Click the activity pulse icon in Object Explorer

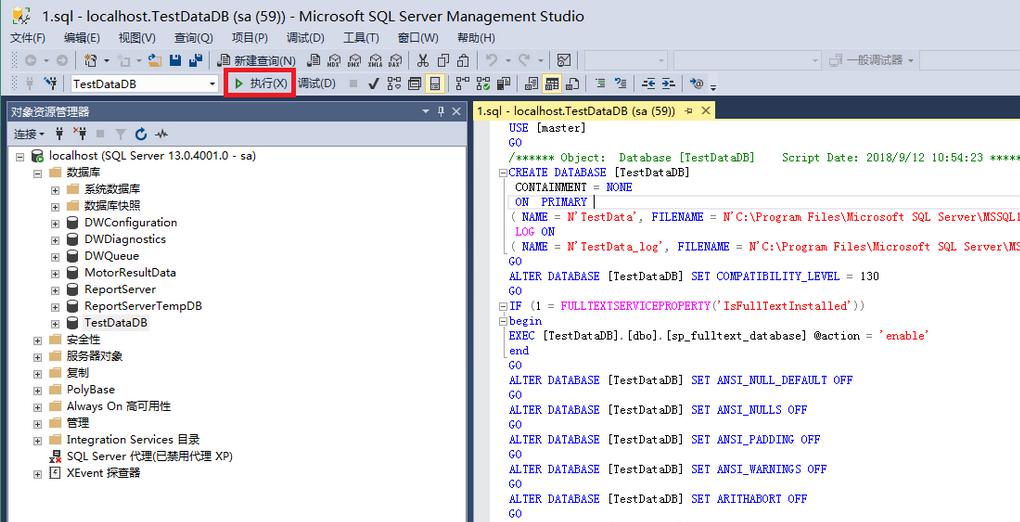click(x=161, y=134)
